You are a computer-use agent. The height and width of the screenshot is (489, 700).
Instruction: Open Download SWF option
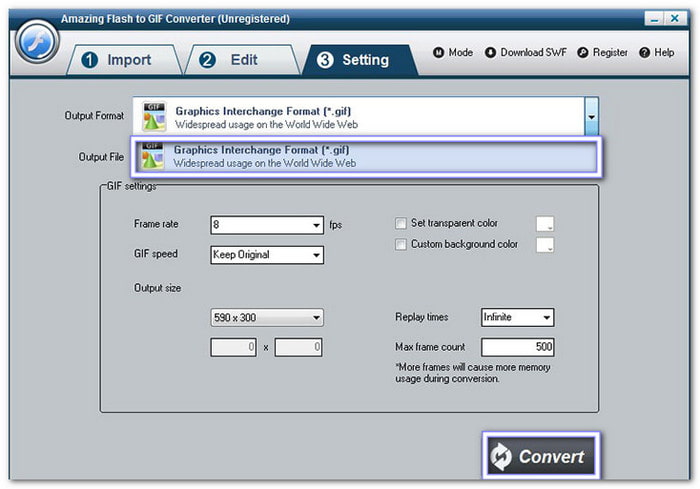[526, 53]
